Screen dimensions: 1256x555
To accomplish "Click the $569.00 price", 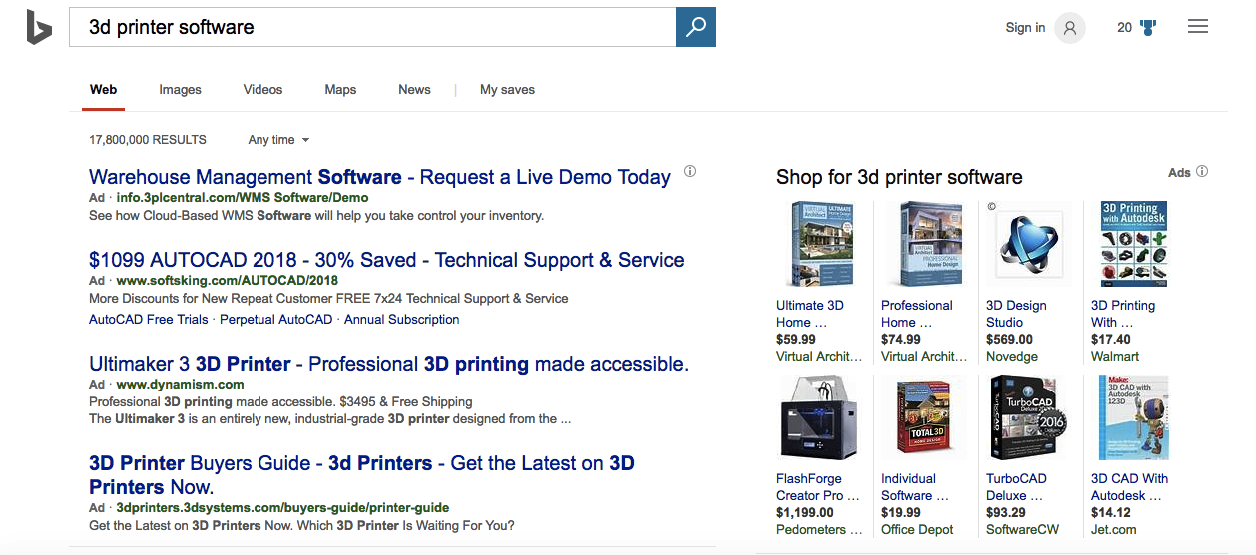I will [x=1010, y=340].
